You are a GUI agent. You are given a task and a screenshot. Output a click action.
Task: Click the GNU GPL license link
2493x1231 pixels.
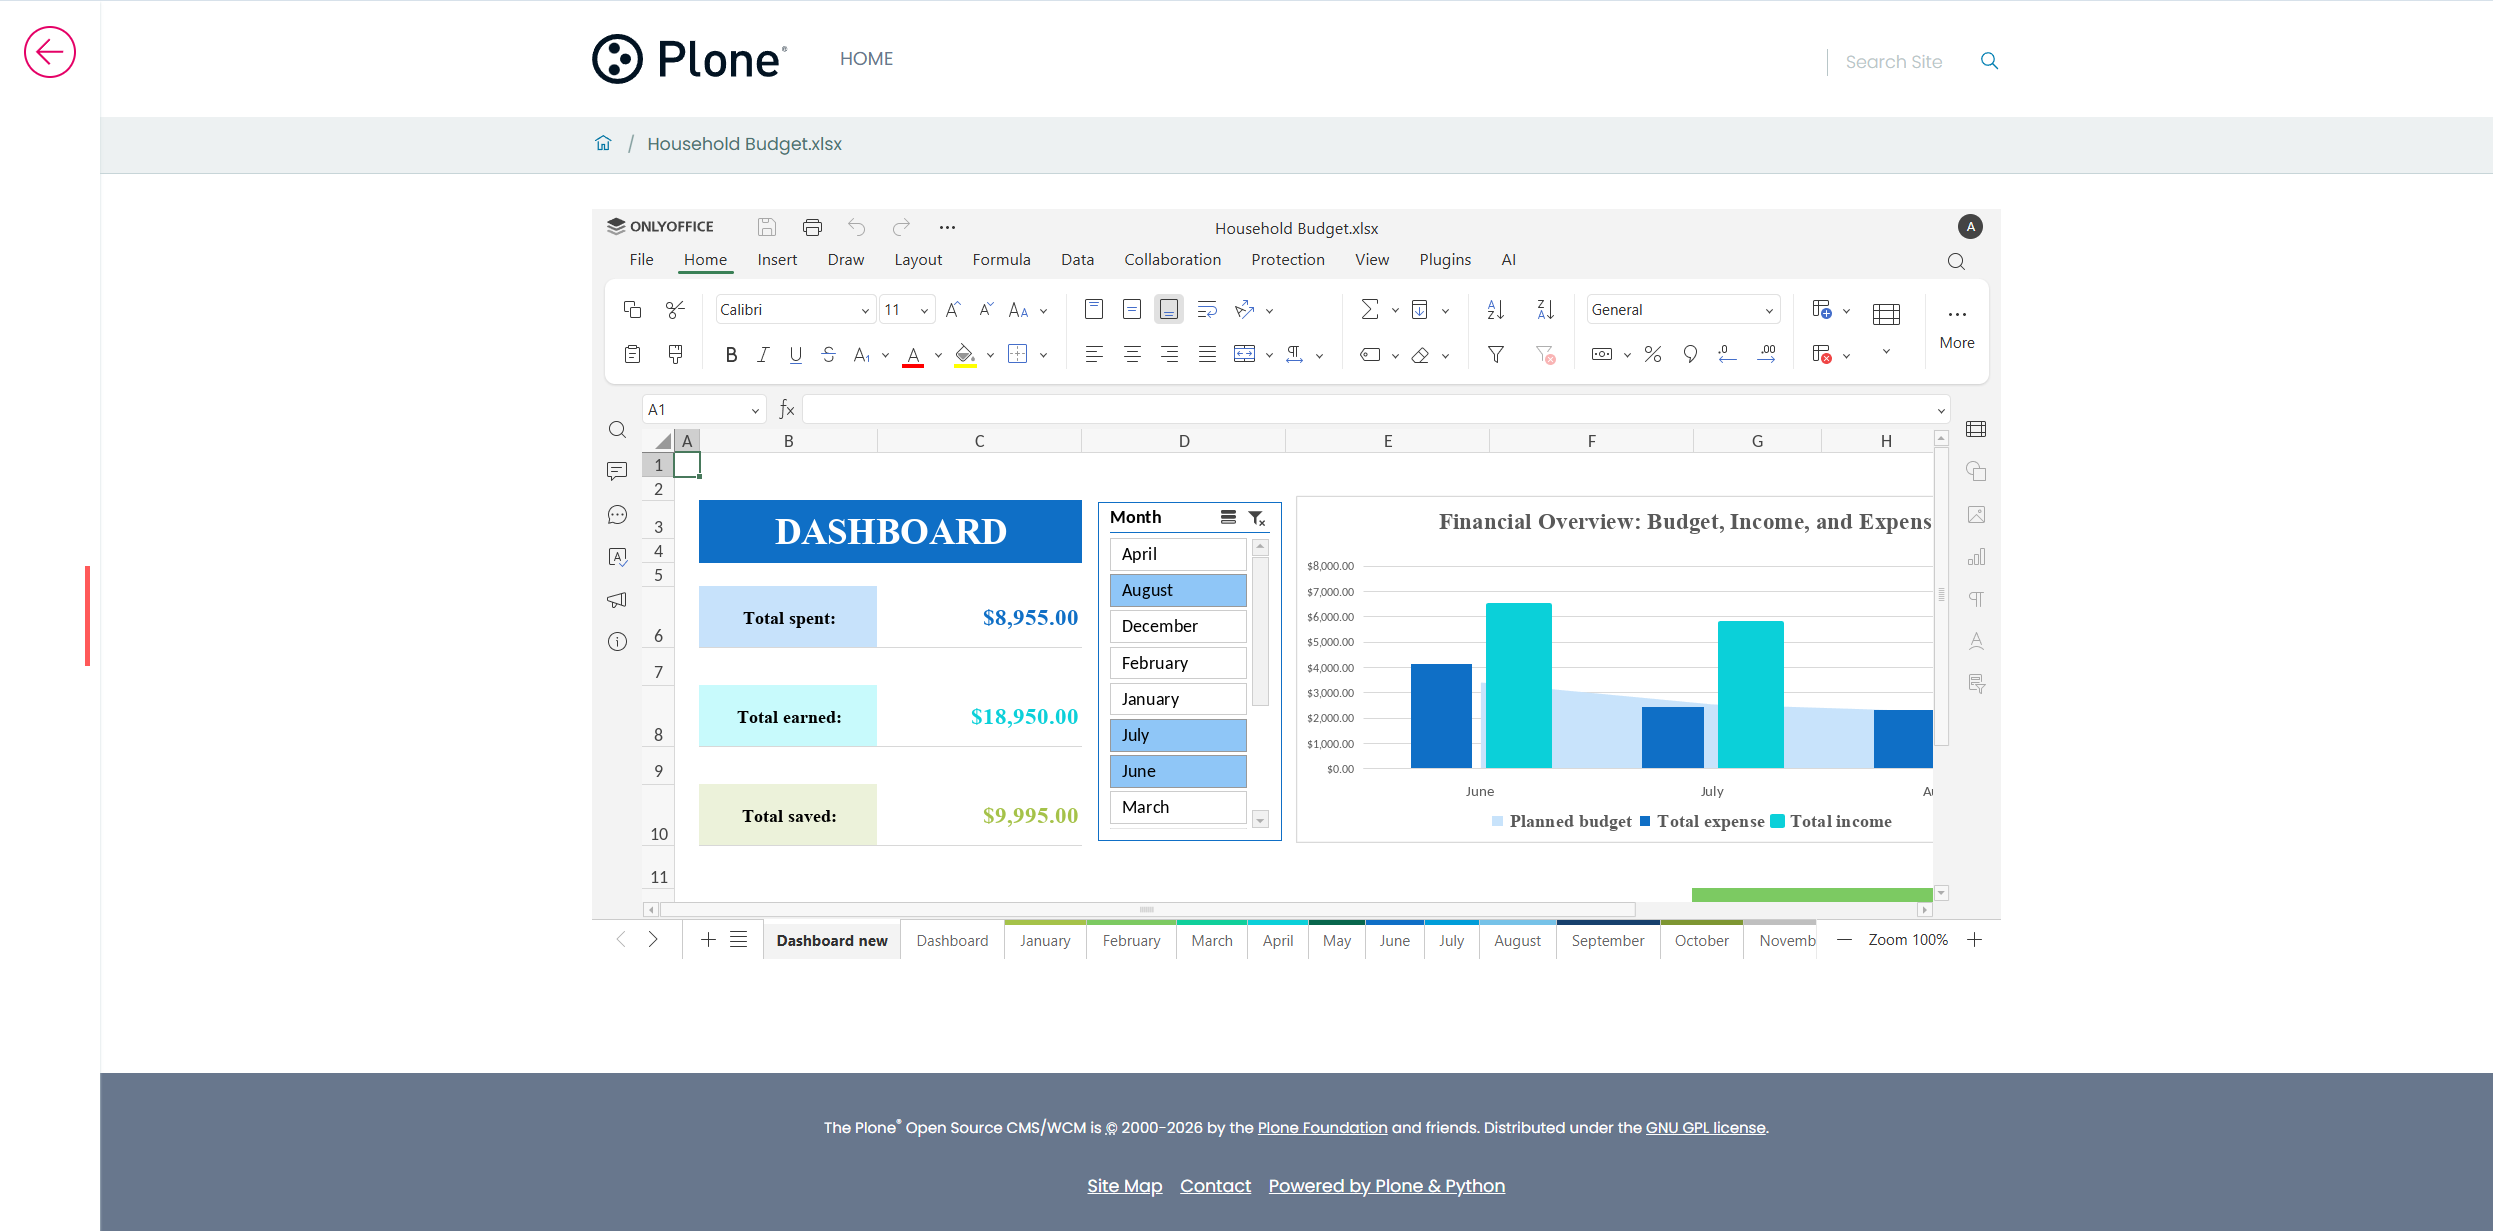tap(1705, 1128)
